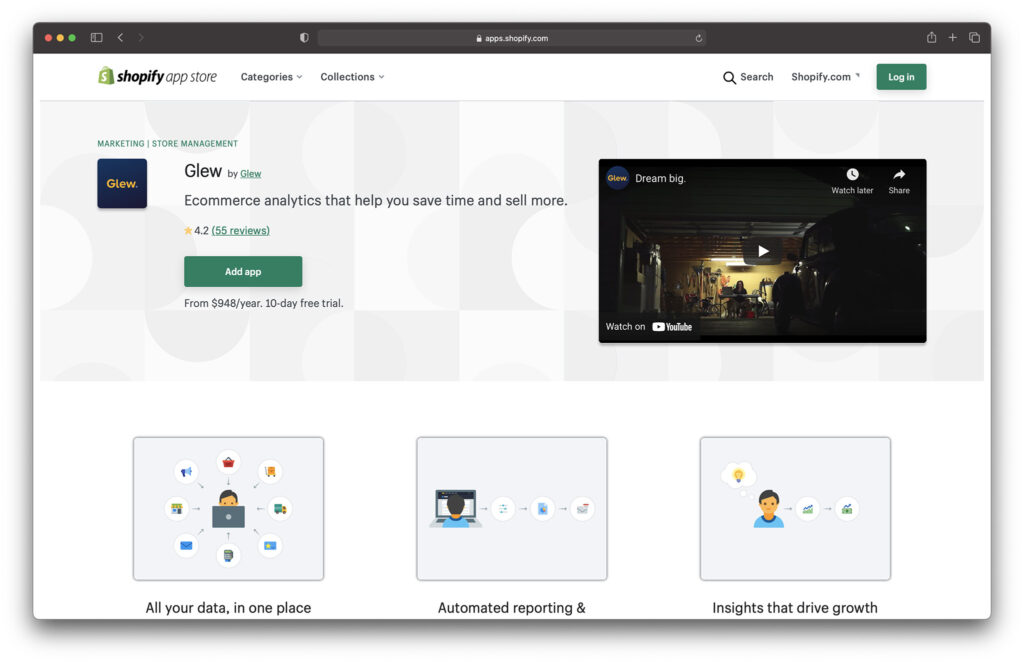1024x663 pixels.
Task: Open the Safari sidebar toggle icon
Action: pyautogui.click(x=97, y=38)
